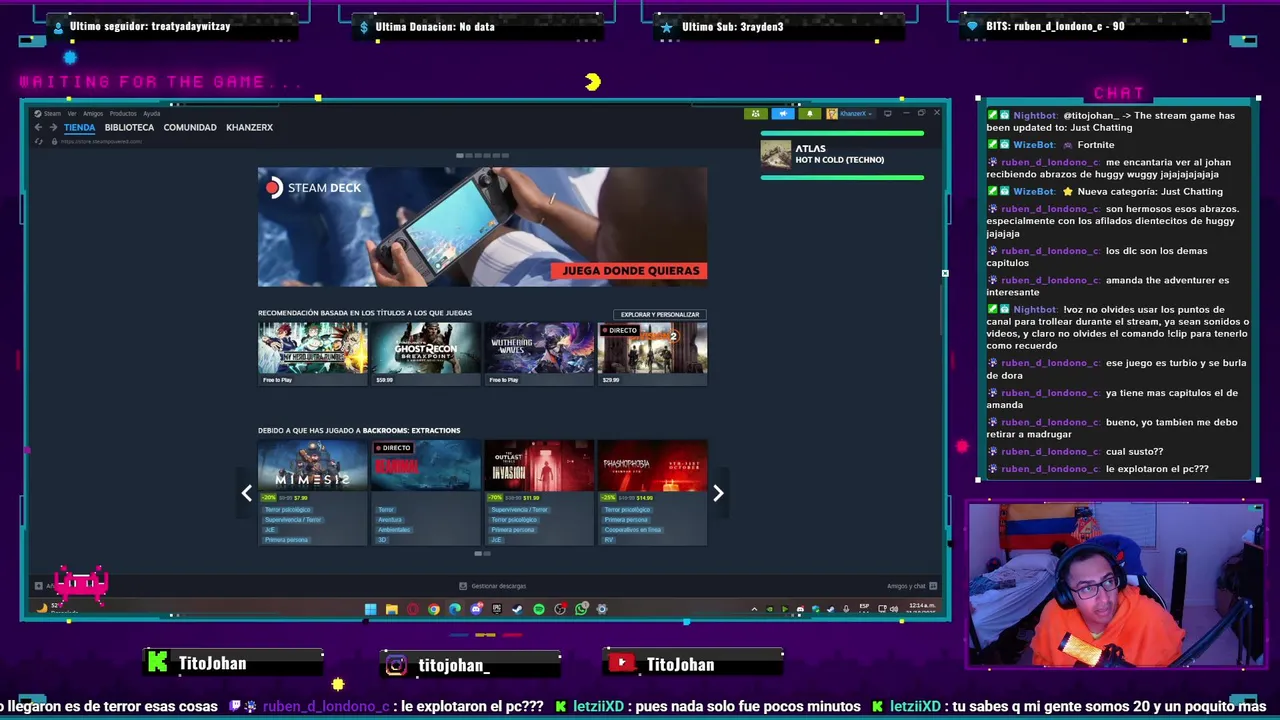Open The Division 2 game card
1280x720 pixels.
click(x=652, y=353)
